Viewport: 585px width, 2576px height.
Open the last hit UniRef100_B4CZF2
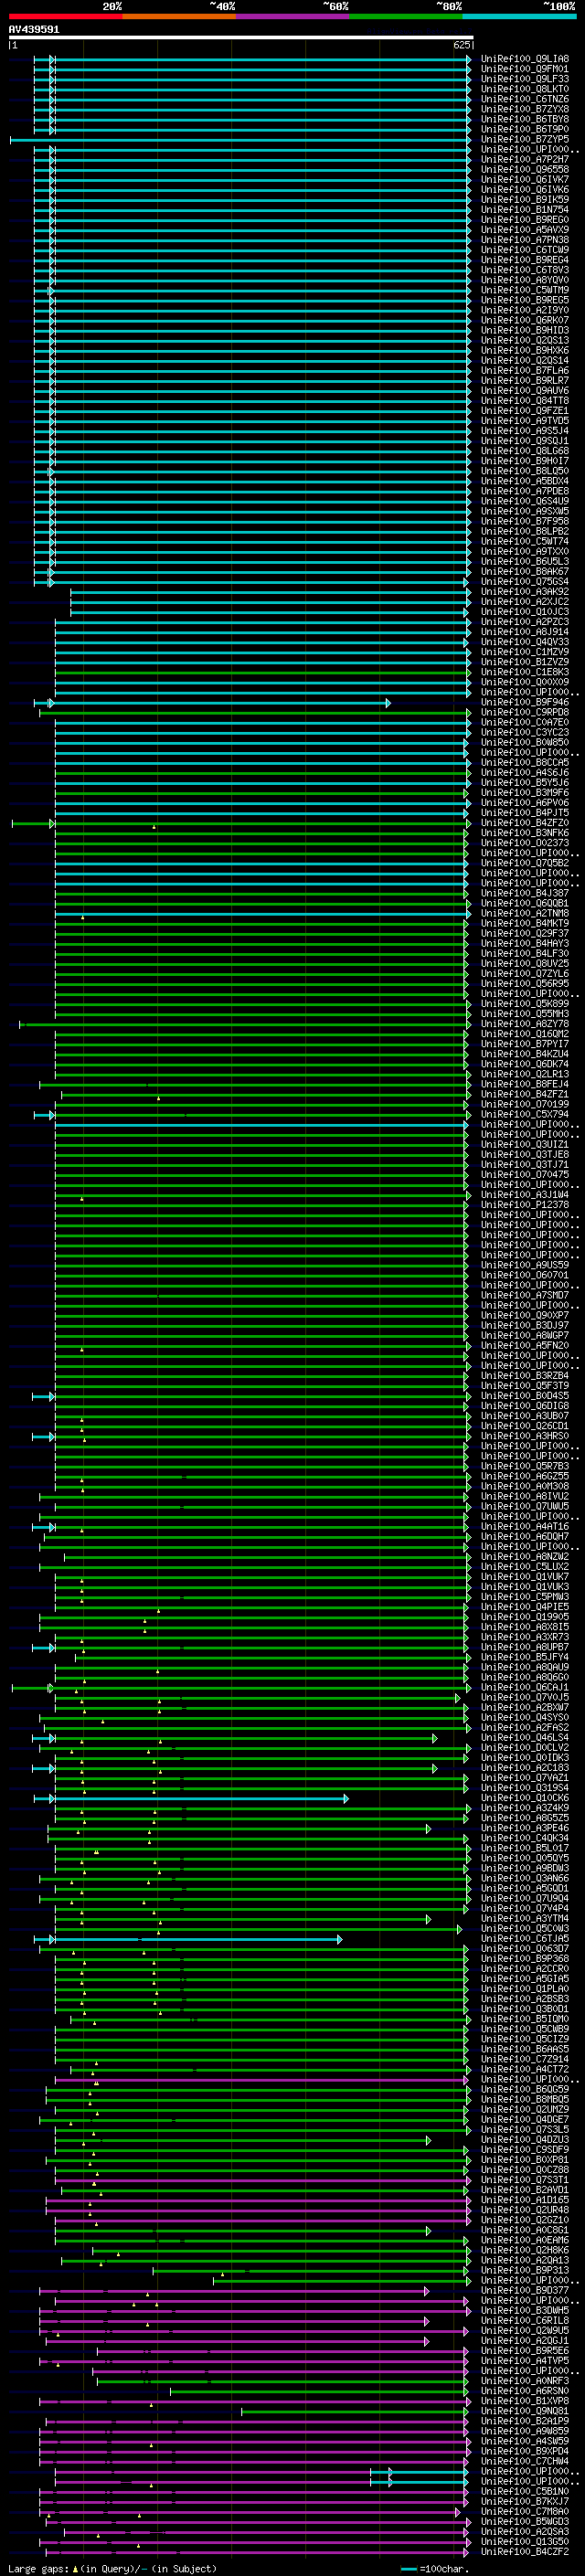coord(525,2551)
